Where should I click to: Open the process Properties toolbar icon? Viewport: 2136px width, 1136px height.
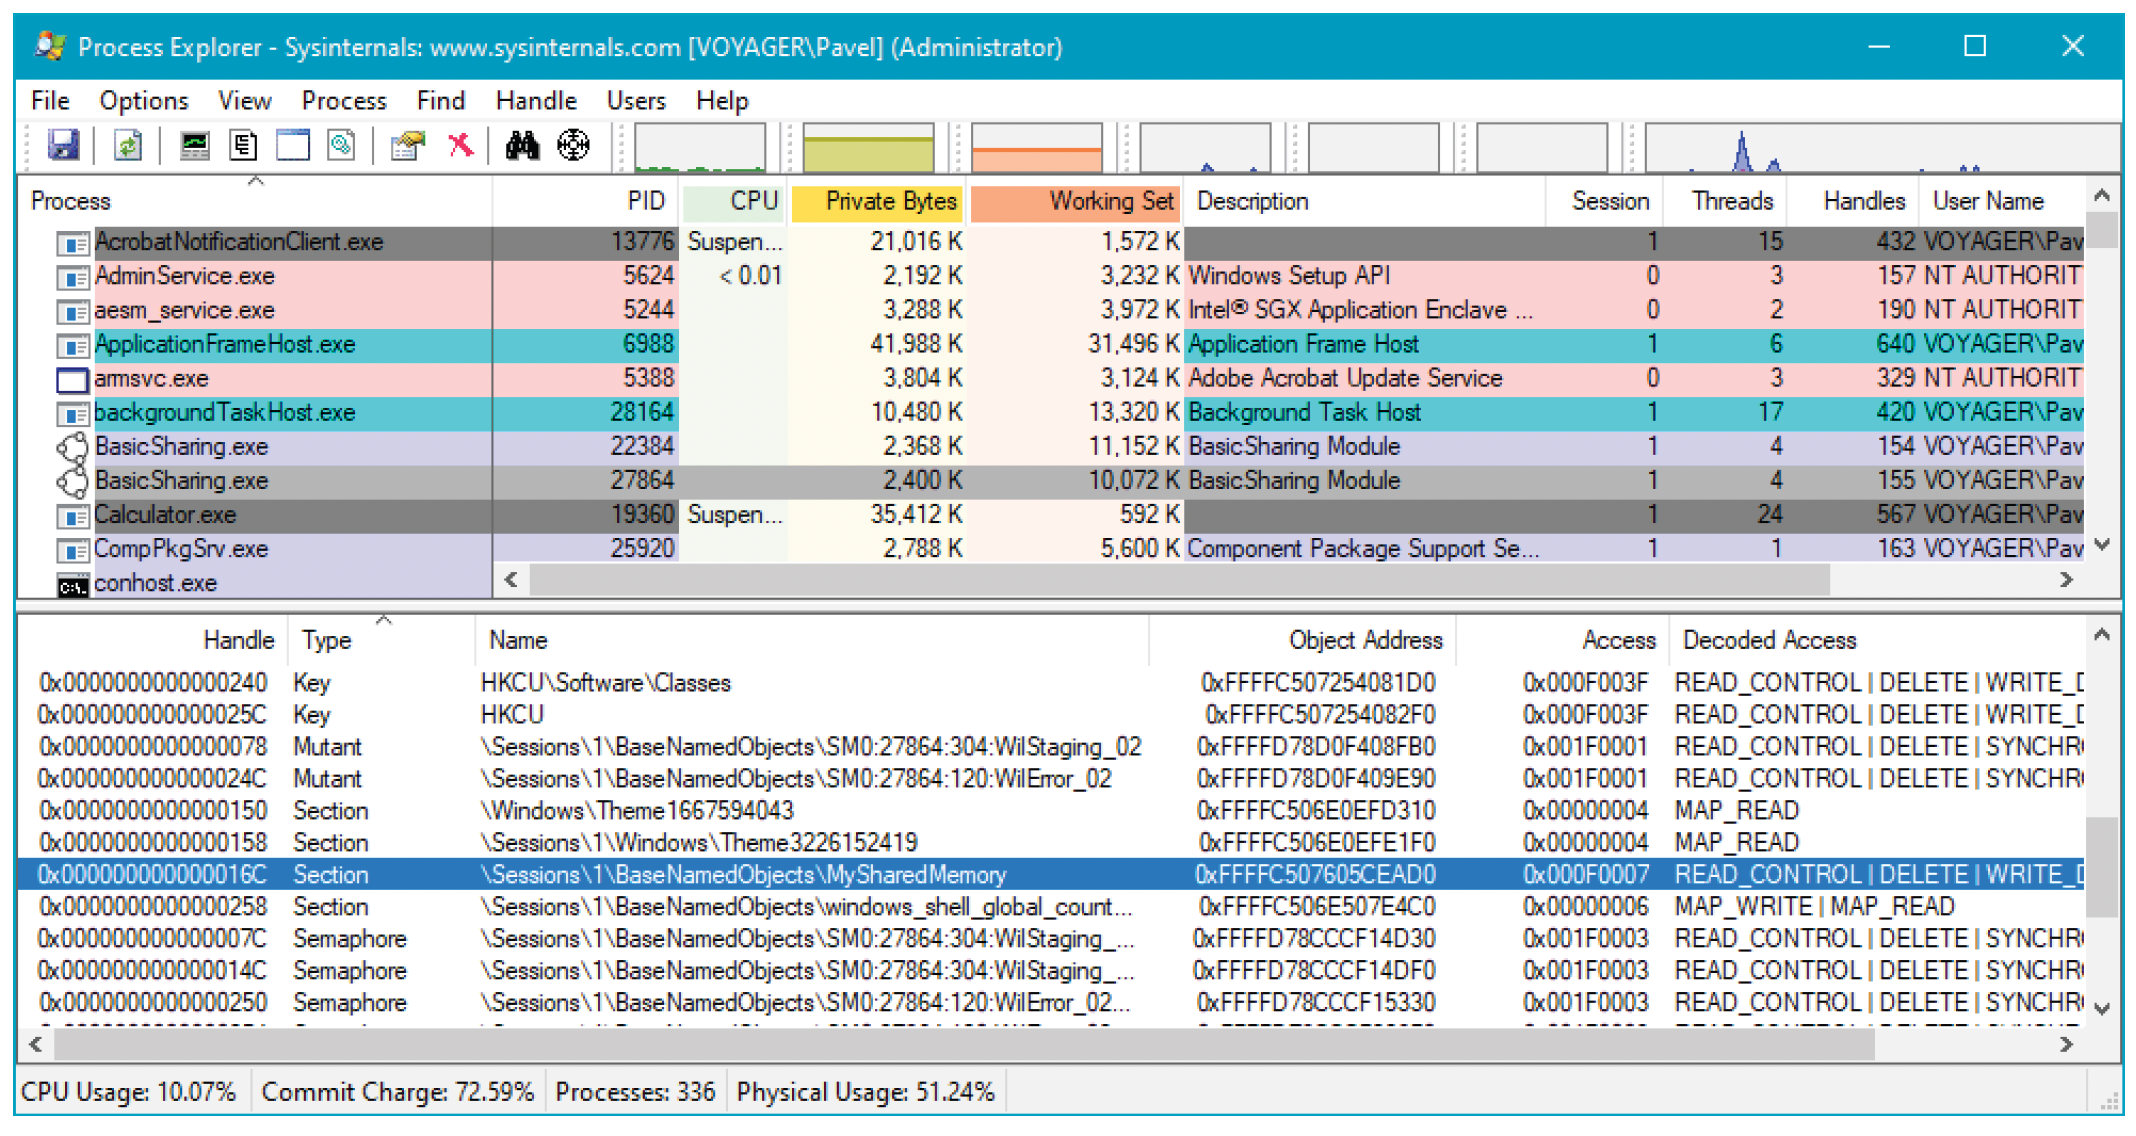tap(408, 146)
